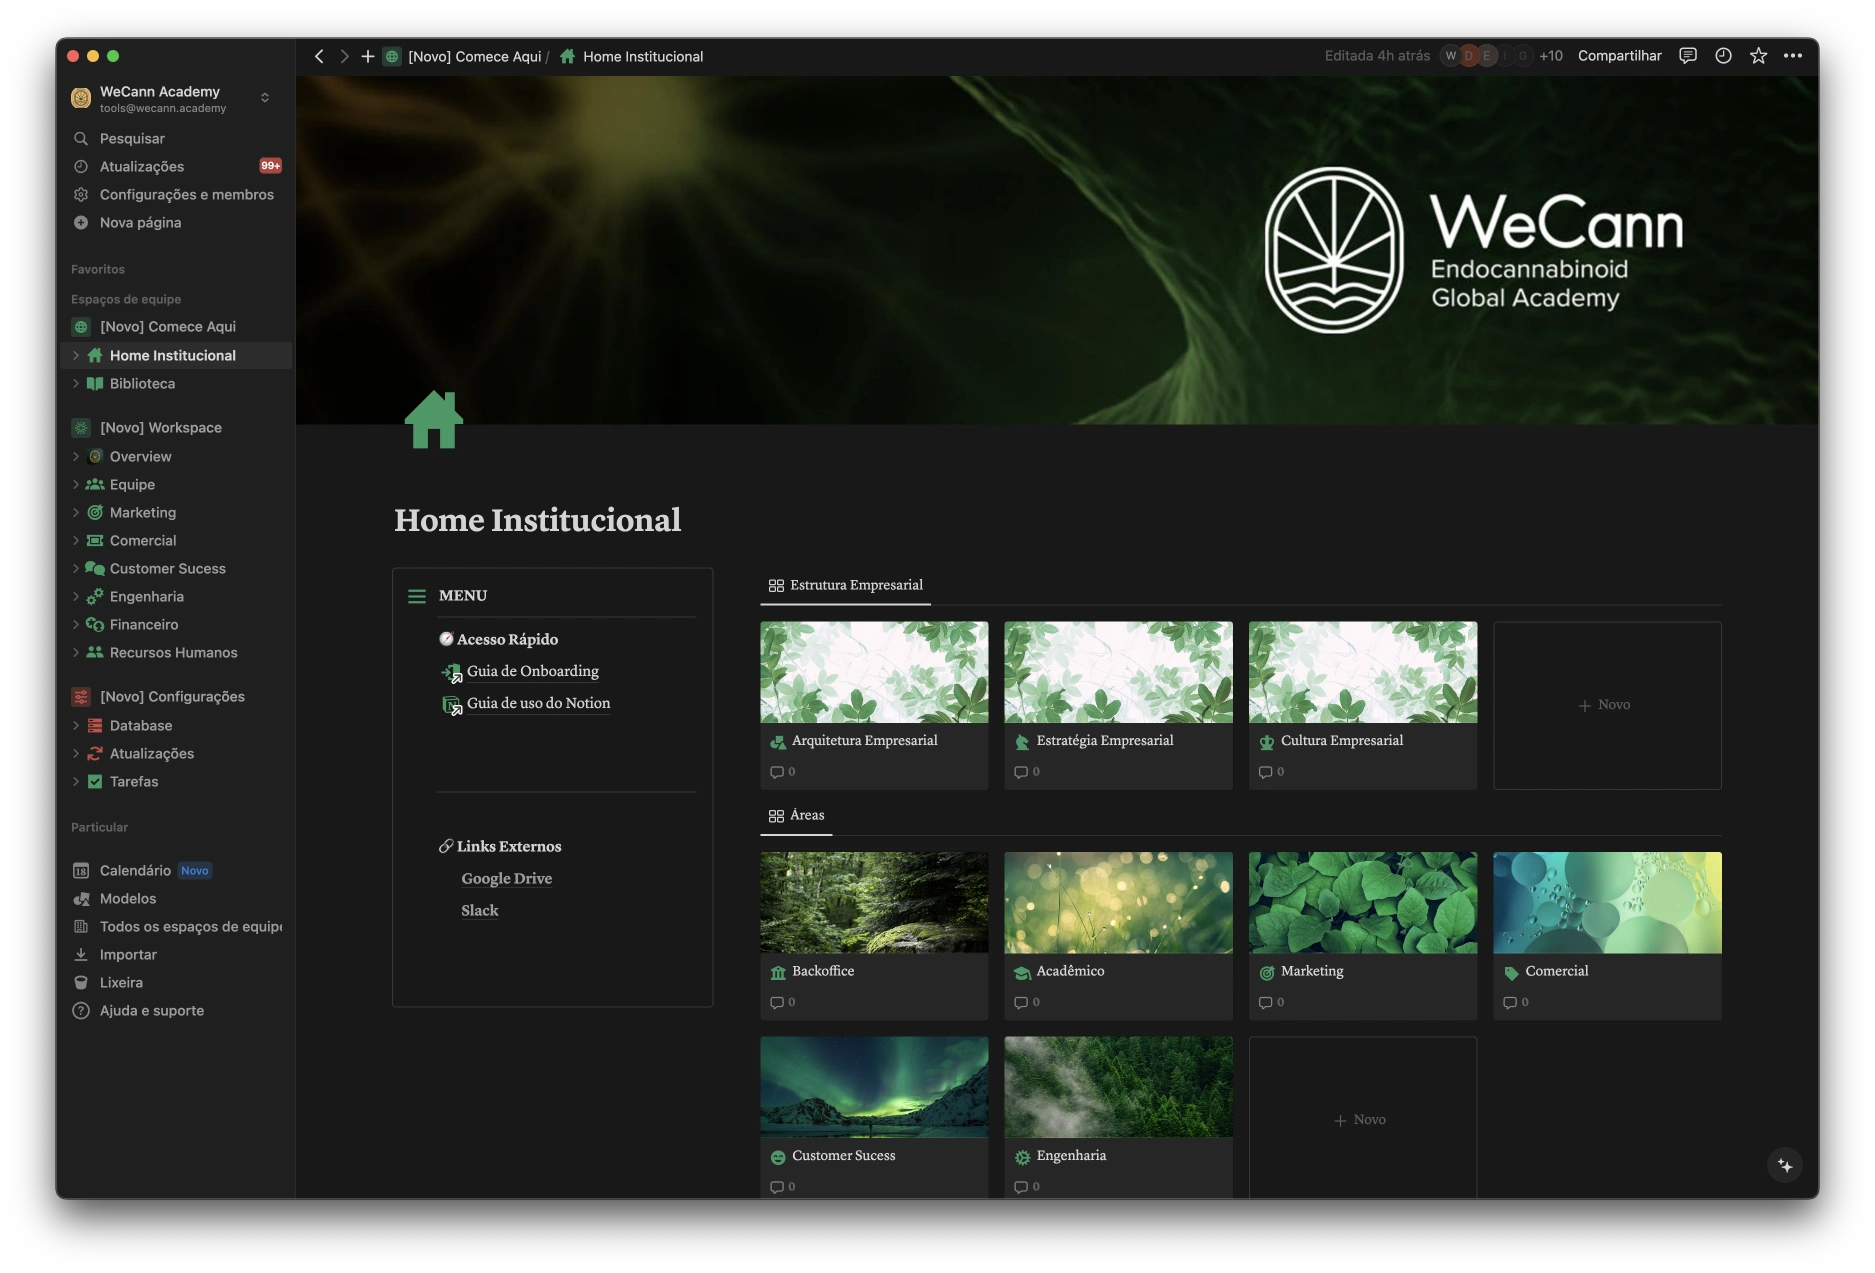Open the Notion AI sparkle button
Image resolution: width=1875 pixels, height=1273 pixels.
click(x=1785, y=1165)
